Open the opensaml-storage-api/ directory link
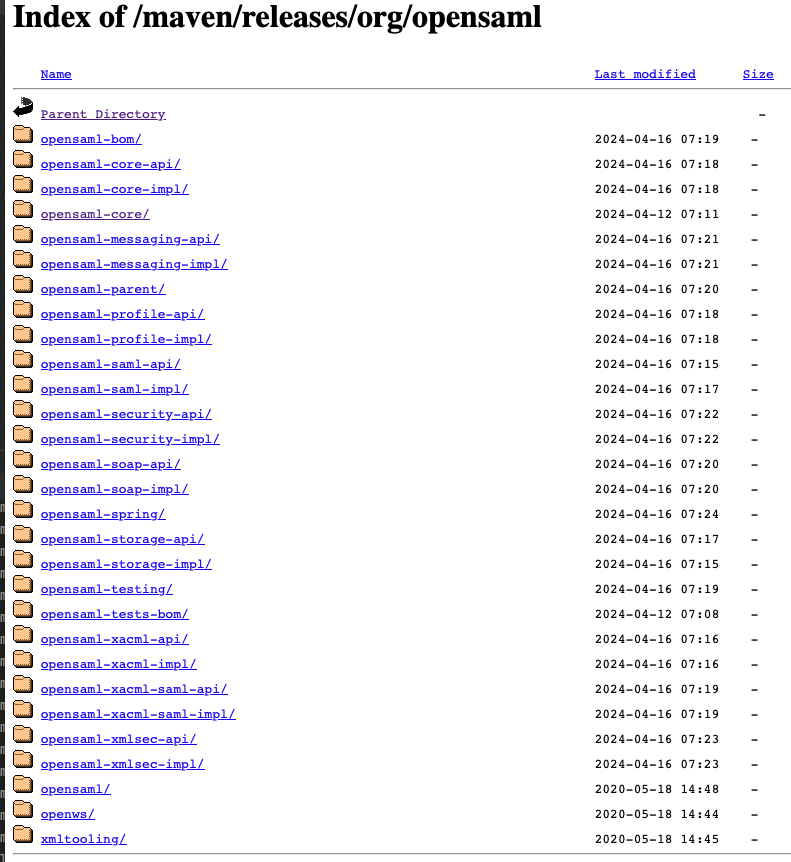Screen dimensions: 791x862 122,540
